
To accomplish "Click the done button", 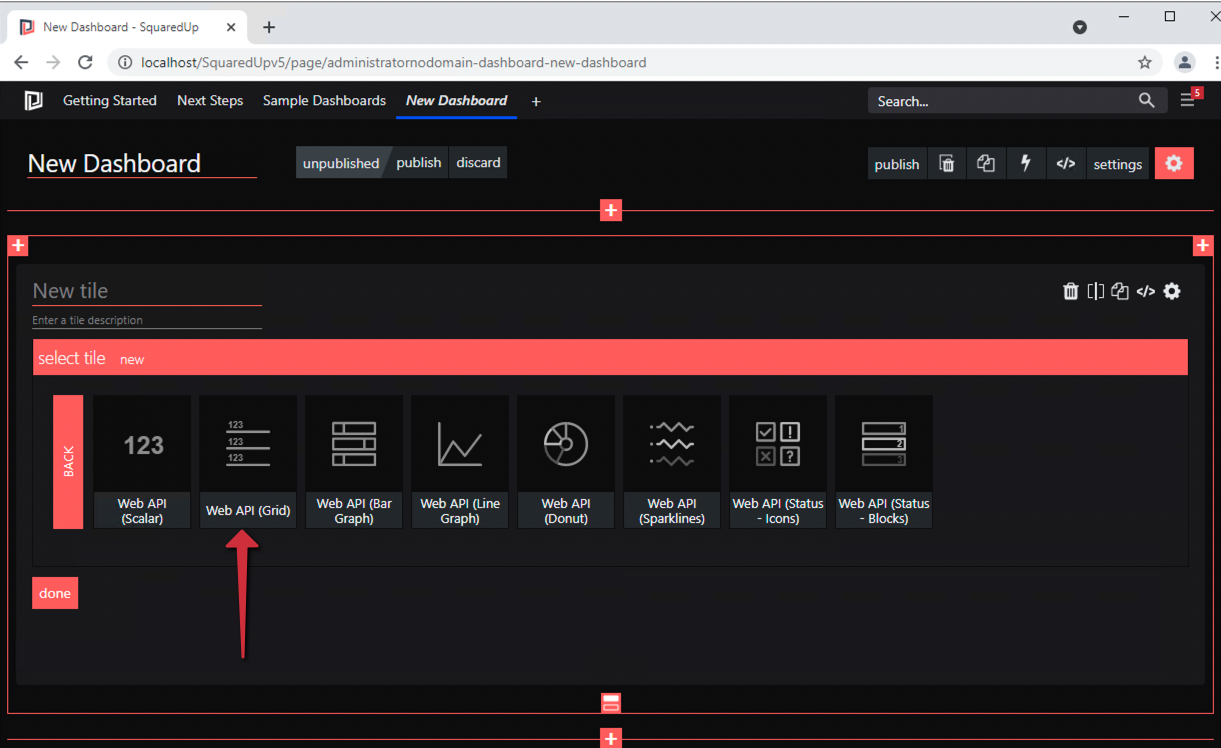I will [x=55, y=593].
